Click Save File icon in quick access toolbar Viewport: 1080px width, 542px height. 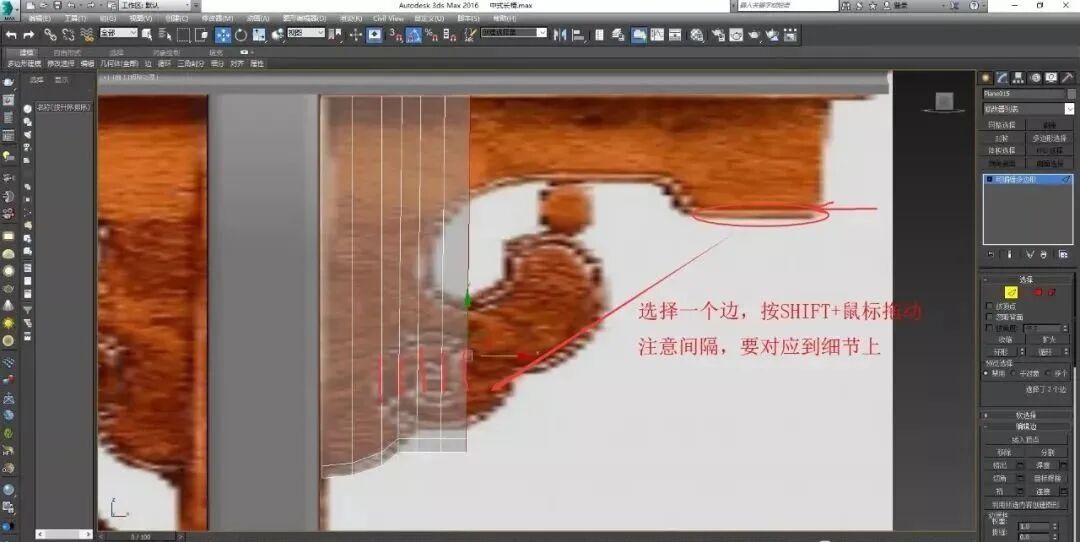click(x=55, y=6)
